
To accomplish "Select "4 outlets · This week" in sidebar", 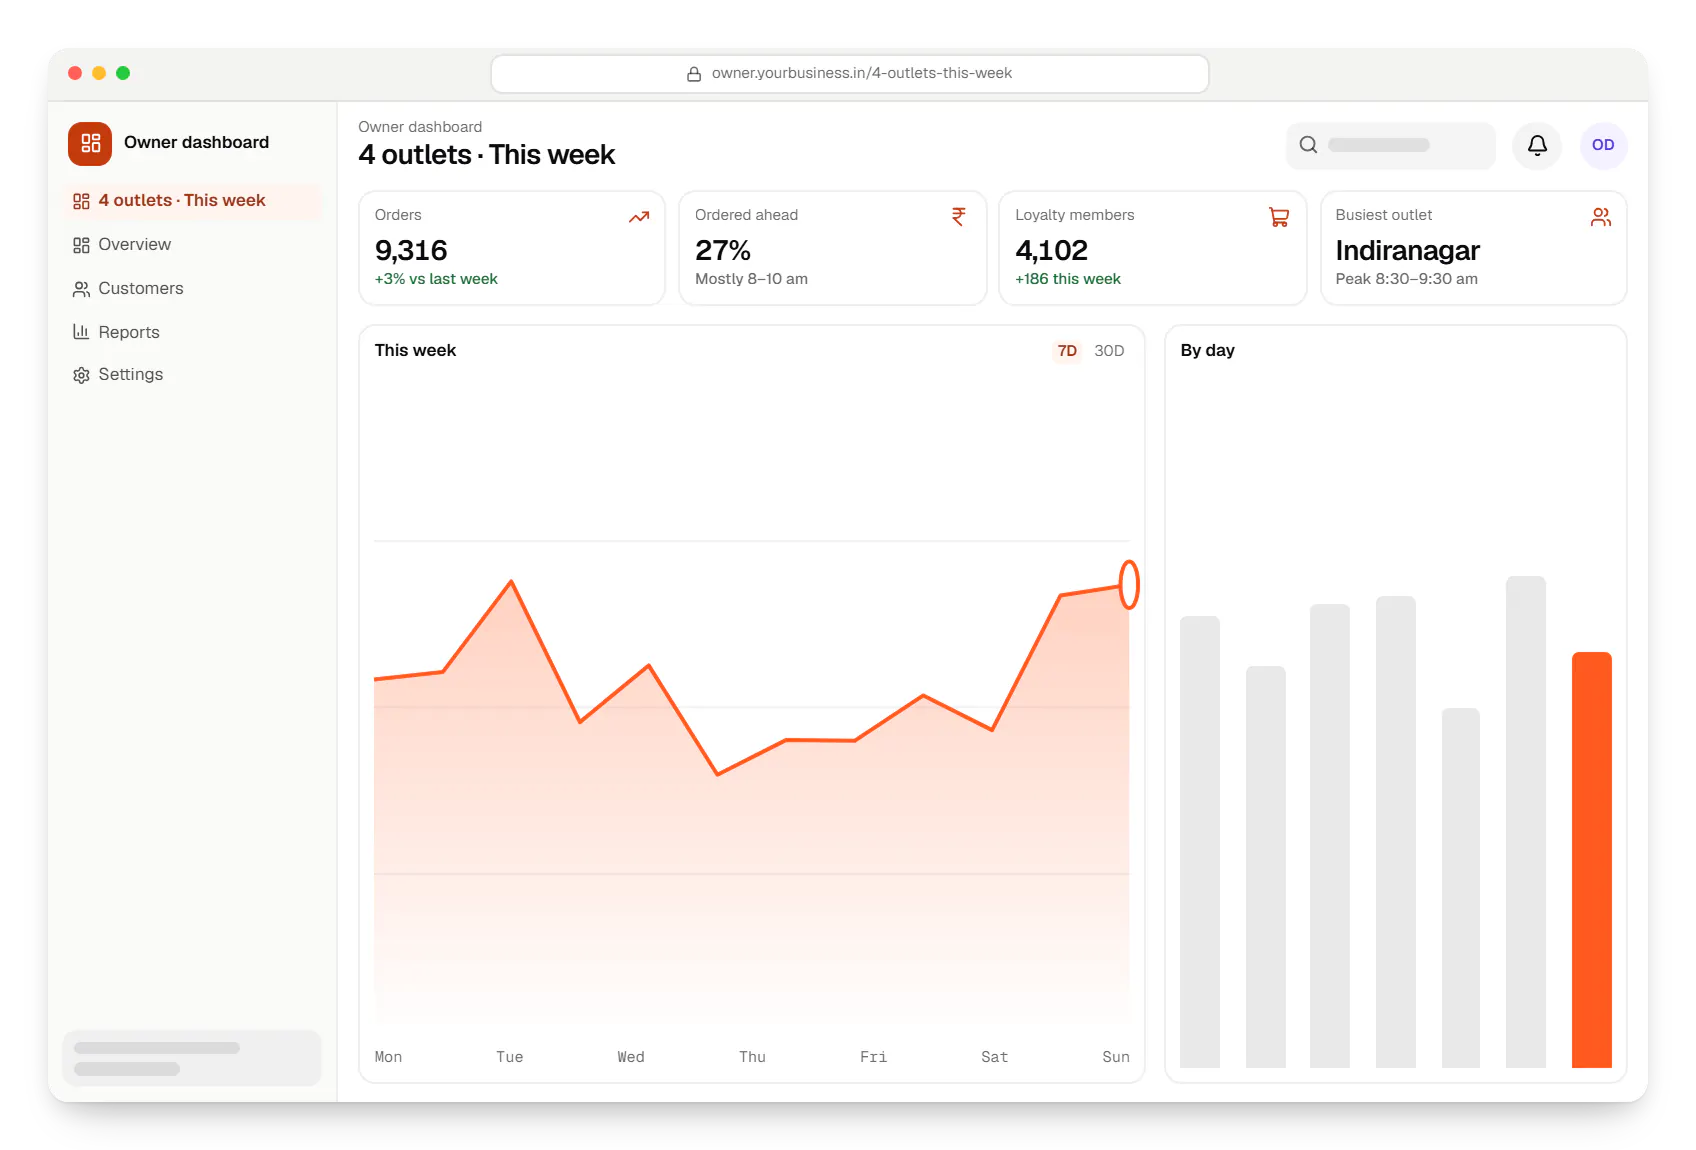I will (193, 201).
